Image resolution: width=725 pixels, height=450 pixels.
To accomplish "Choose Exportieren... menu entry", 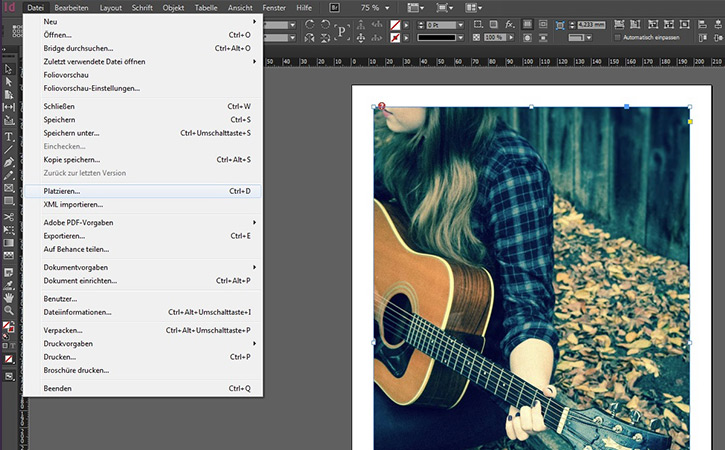I will (x=143, y=236).
